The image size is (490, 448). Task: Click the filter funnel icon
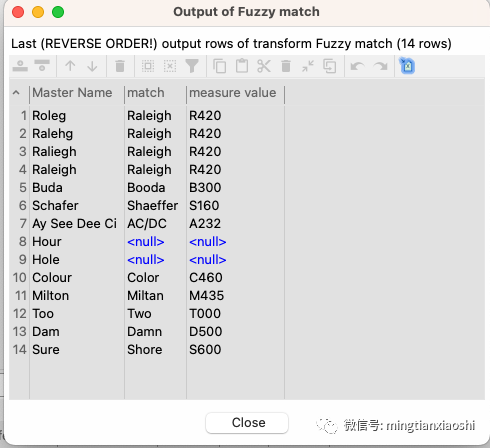point(192,66)
